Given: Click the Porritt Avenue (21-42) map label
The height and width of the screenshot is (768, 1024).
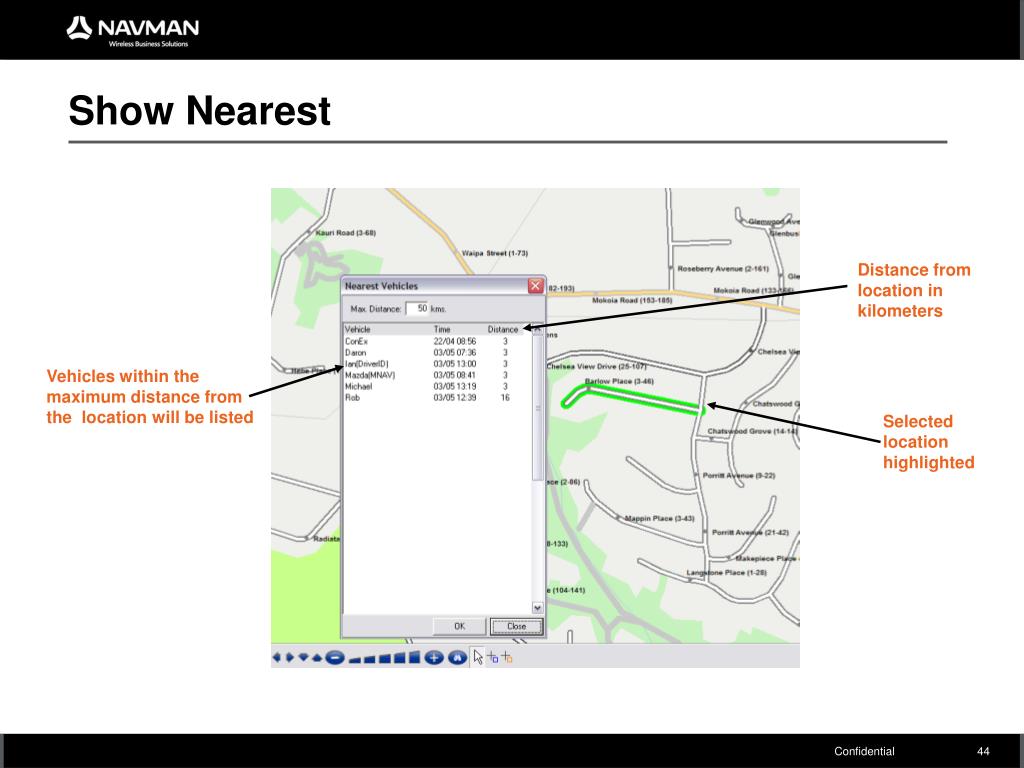Looking at the screenshot, I should click(x=750, y=533).
